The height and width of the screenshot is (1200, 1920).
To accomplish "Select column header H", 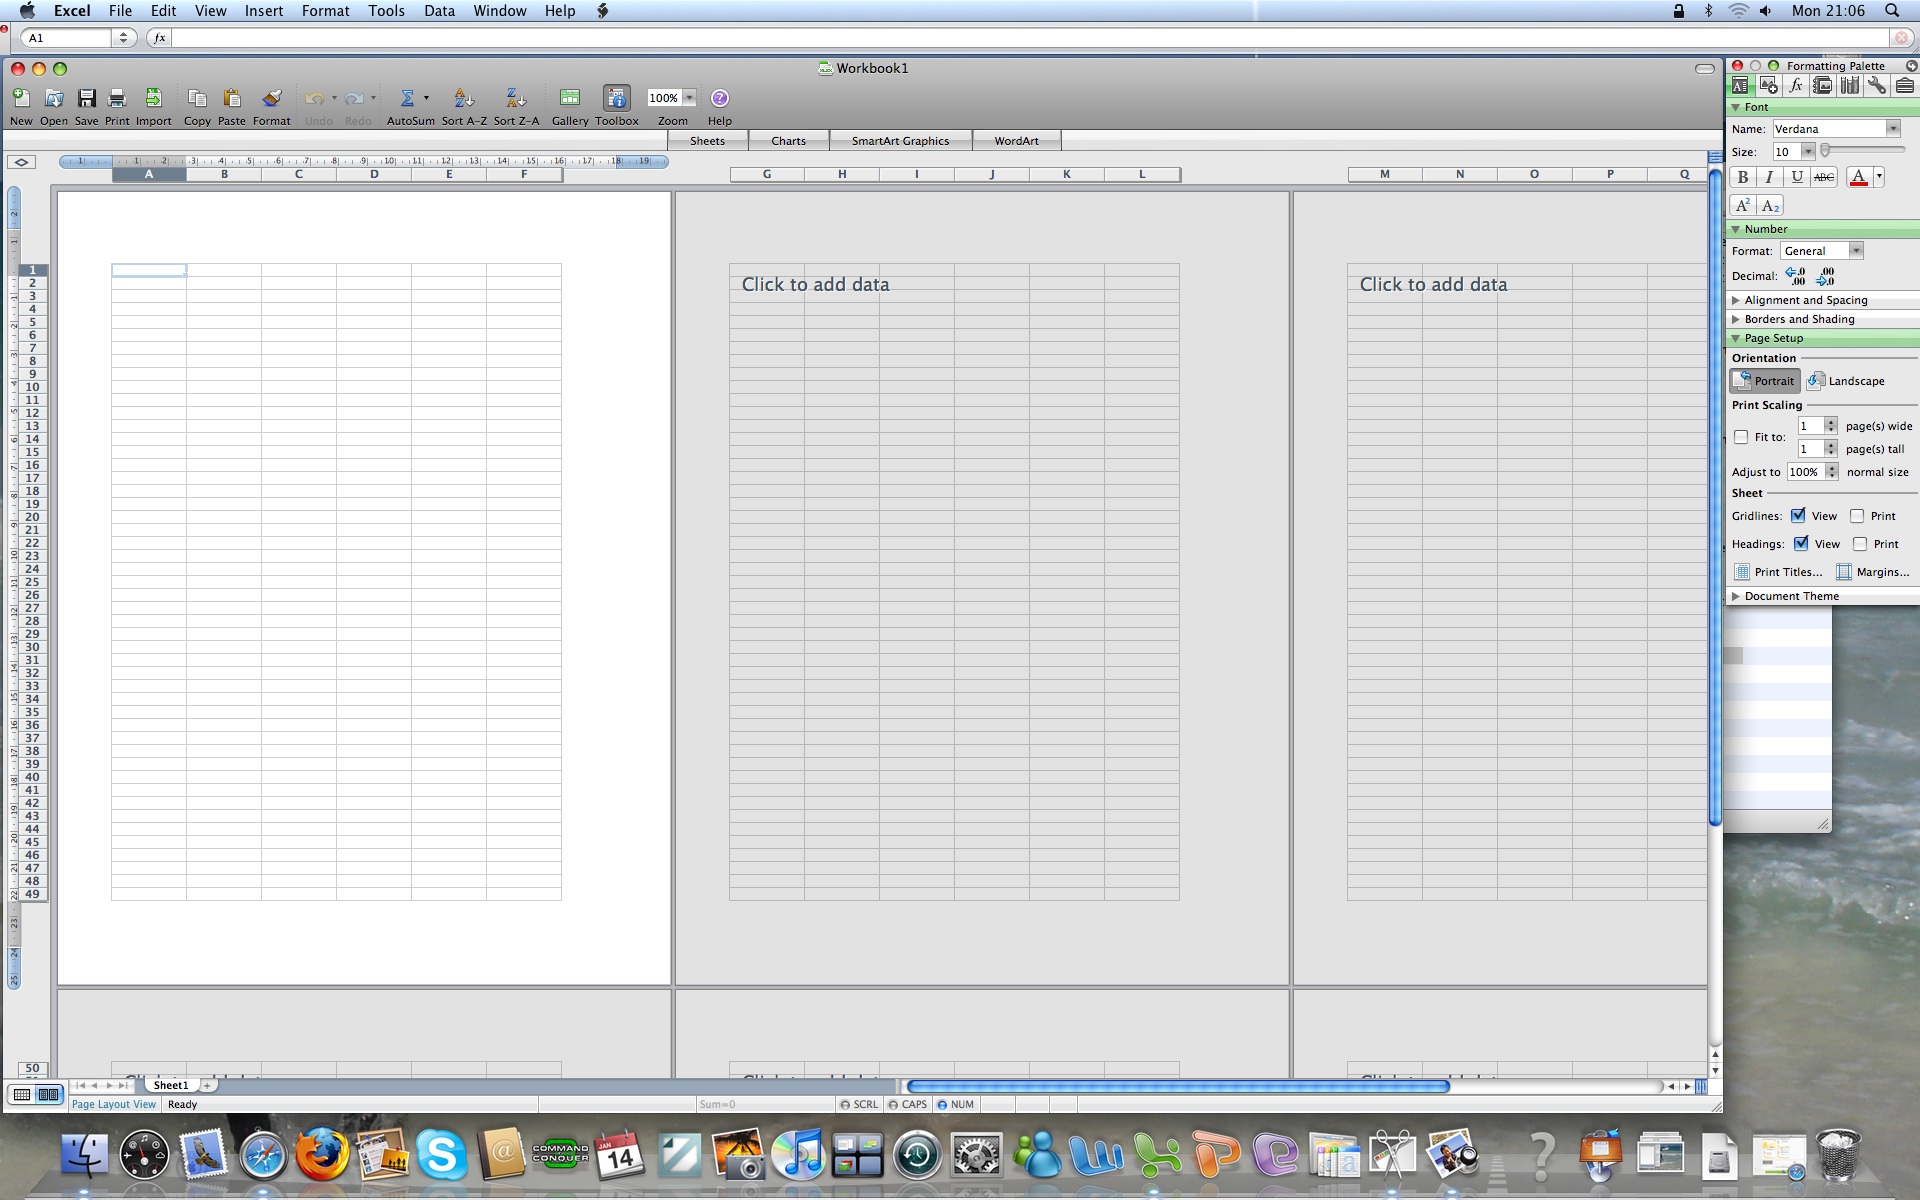I will click(842, 174).
